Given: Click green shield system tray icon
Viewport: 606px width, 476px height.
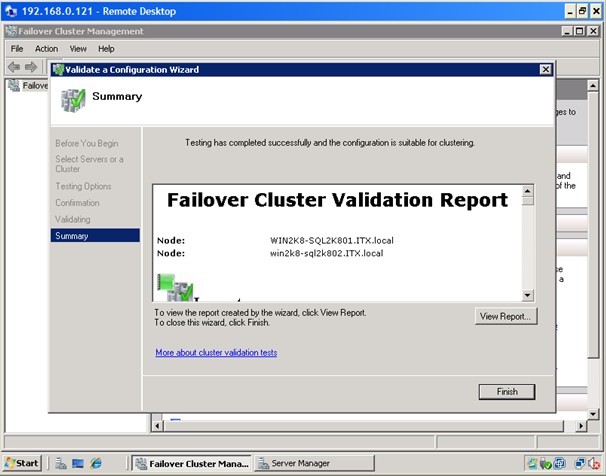Looking at the screenshot, I should coord(546,463).
